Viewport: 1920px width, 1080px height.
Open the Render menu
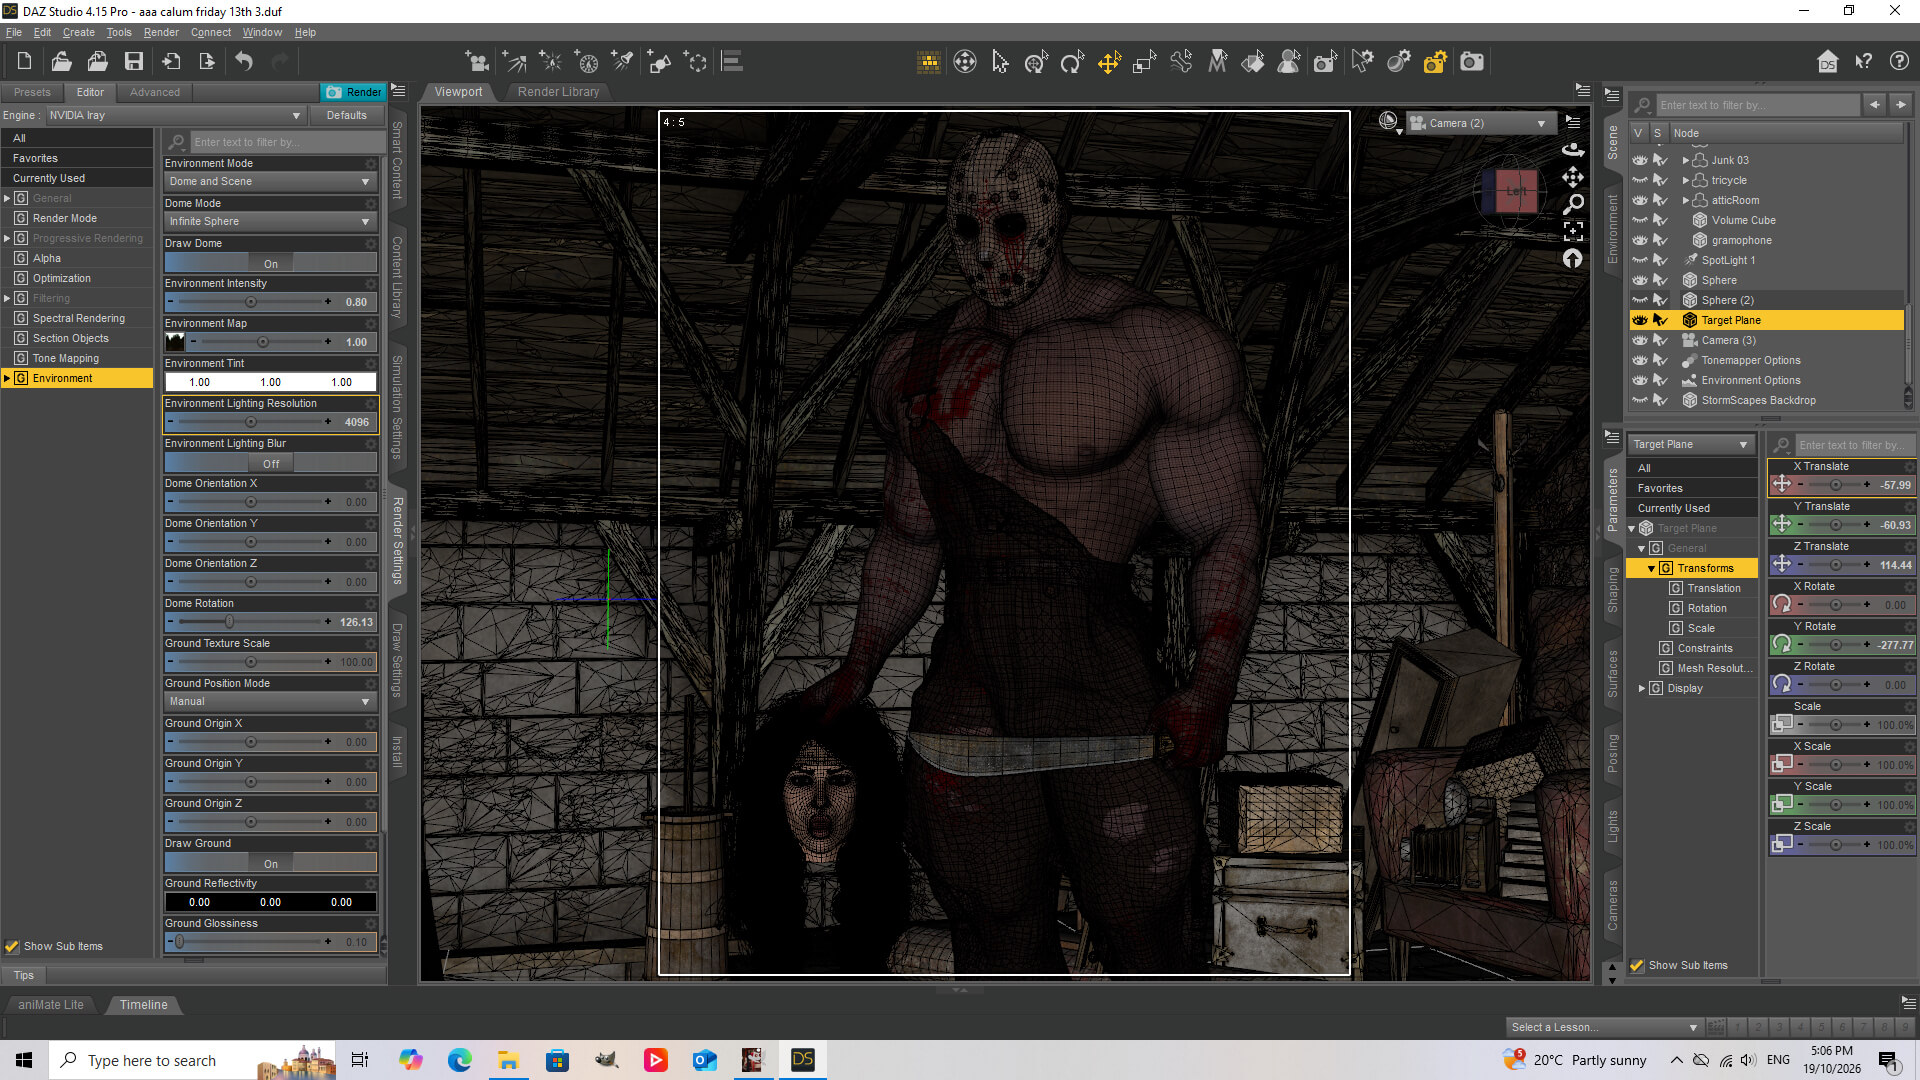(x=160, y=32)
